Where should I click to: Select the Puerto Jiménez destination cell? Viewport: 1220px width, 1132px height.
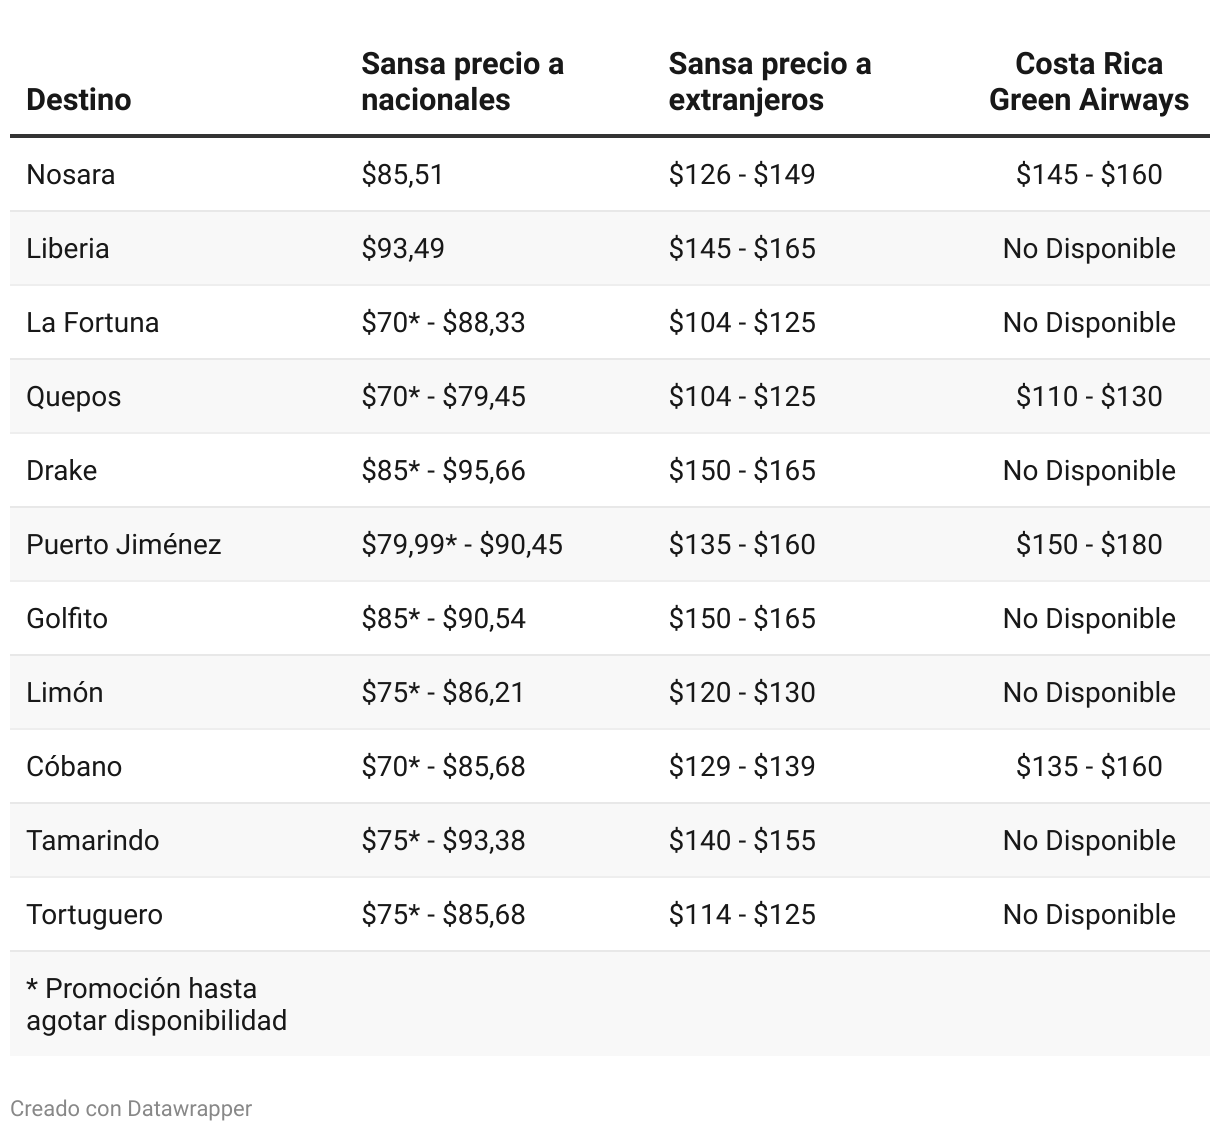(x=123, y=544)
